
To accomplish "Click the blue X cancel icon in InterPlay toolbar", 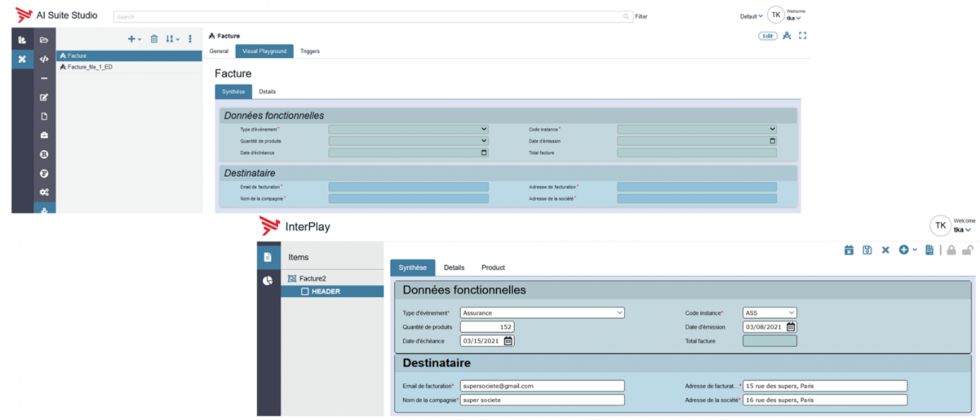I will pos(885,250).
